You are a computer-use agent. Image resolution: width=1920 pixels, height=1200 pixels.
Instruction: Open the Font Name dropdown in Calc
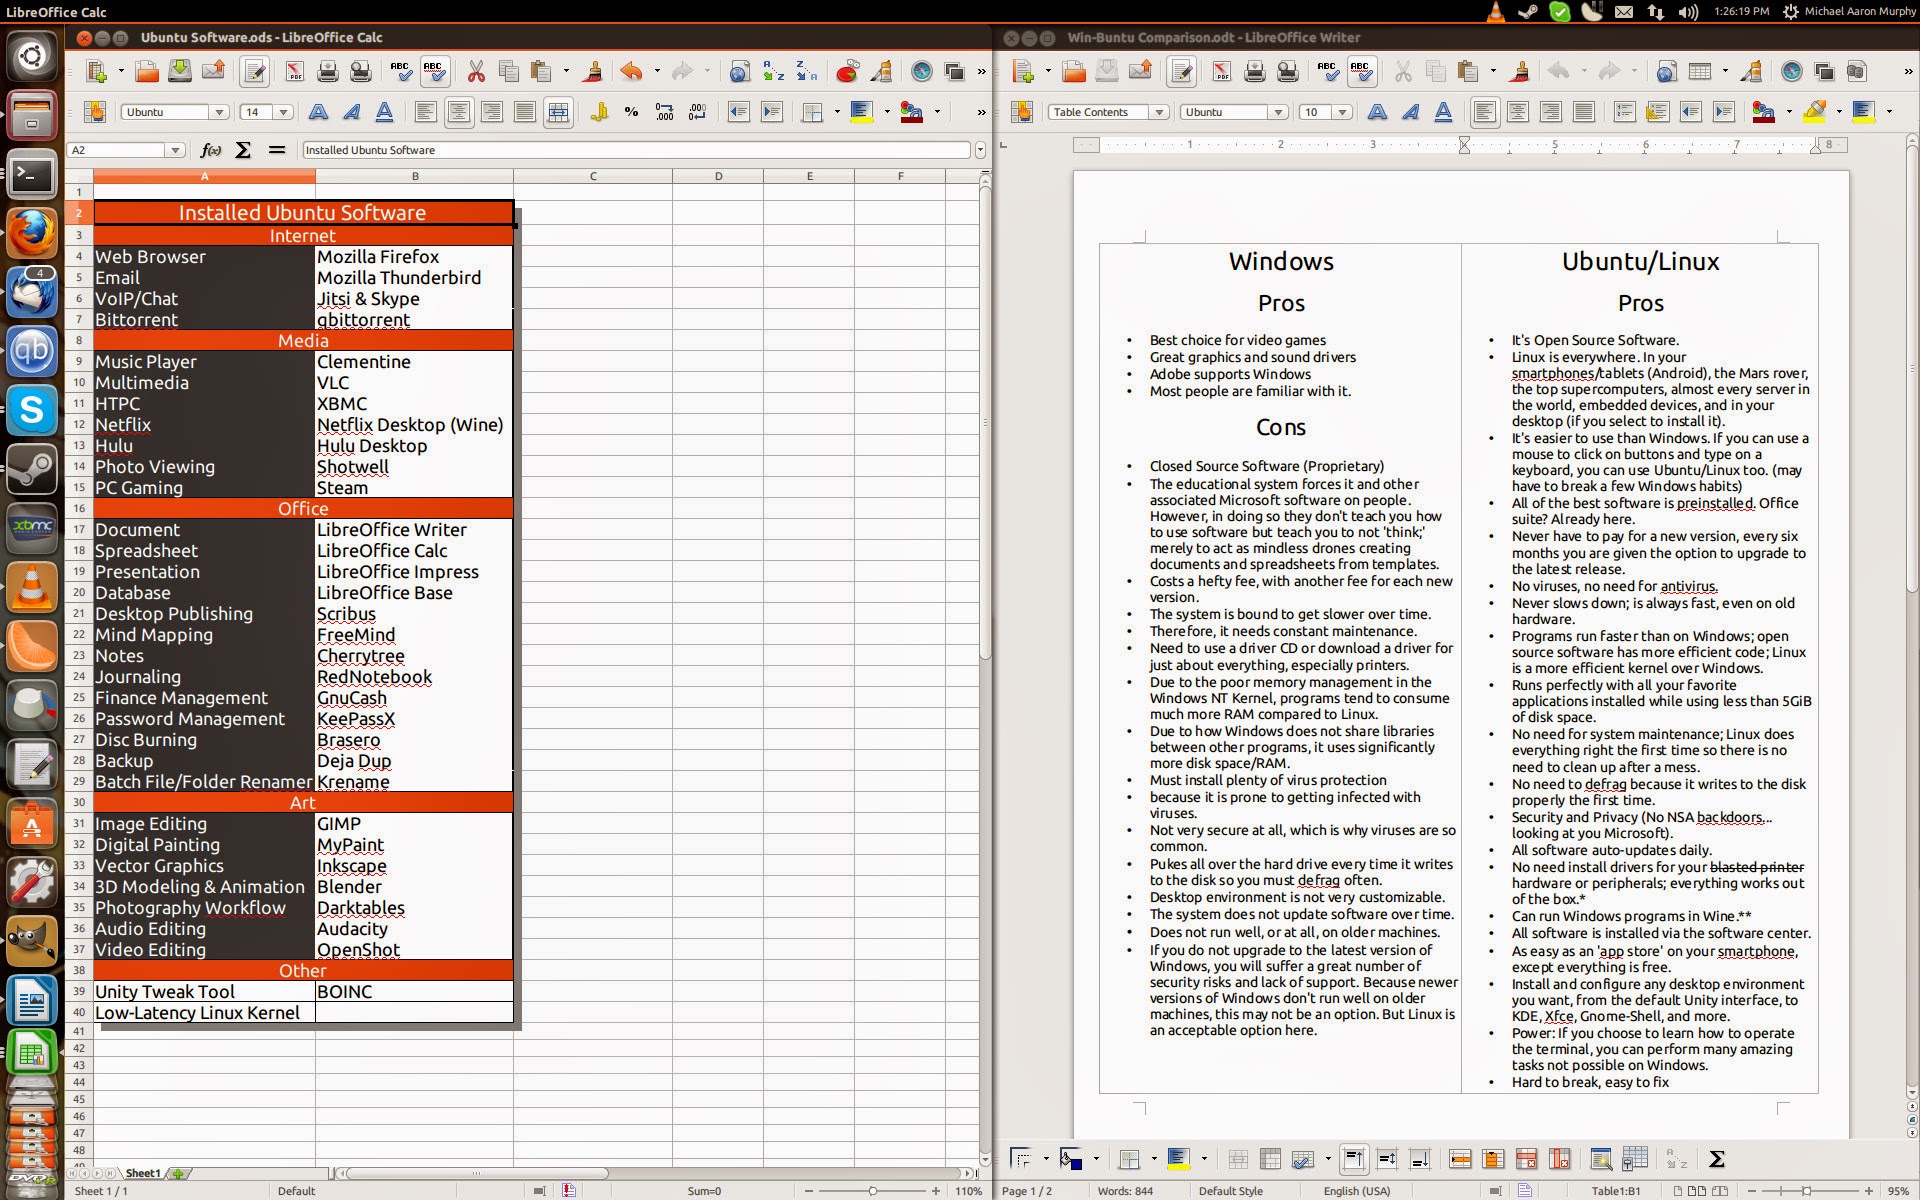pos(219,112)
